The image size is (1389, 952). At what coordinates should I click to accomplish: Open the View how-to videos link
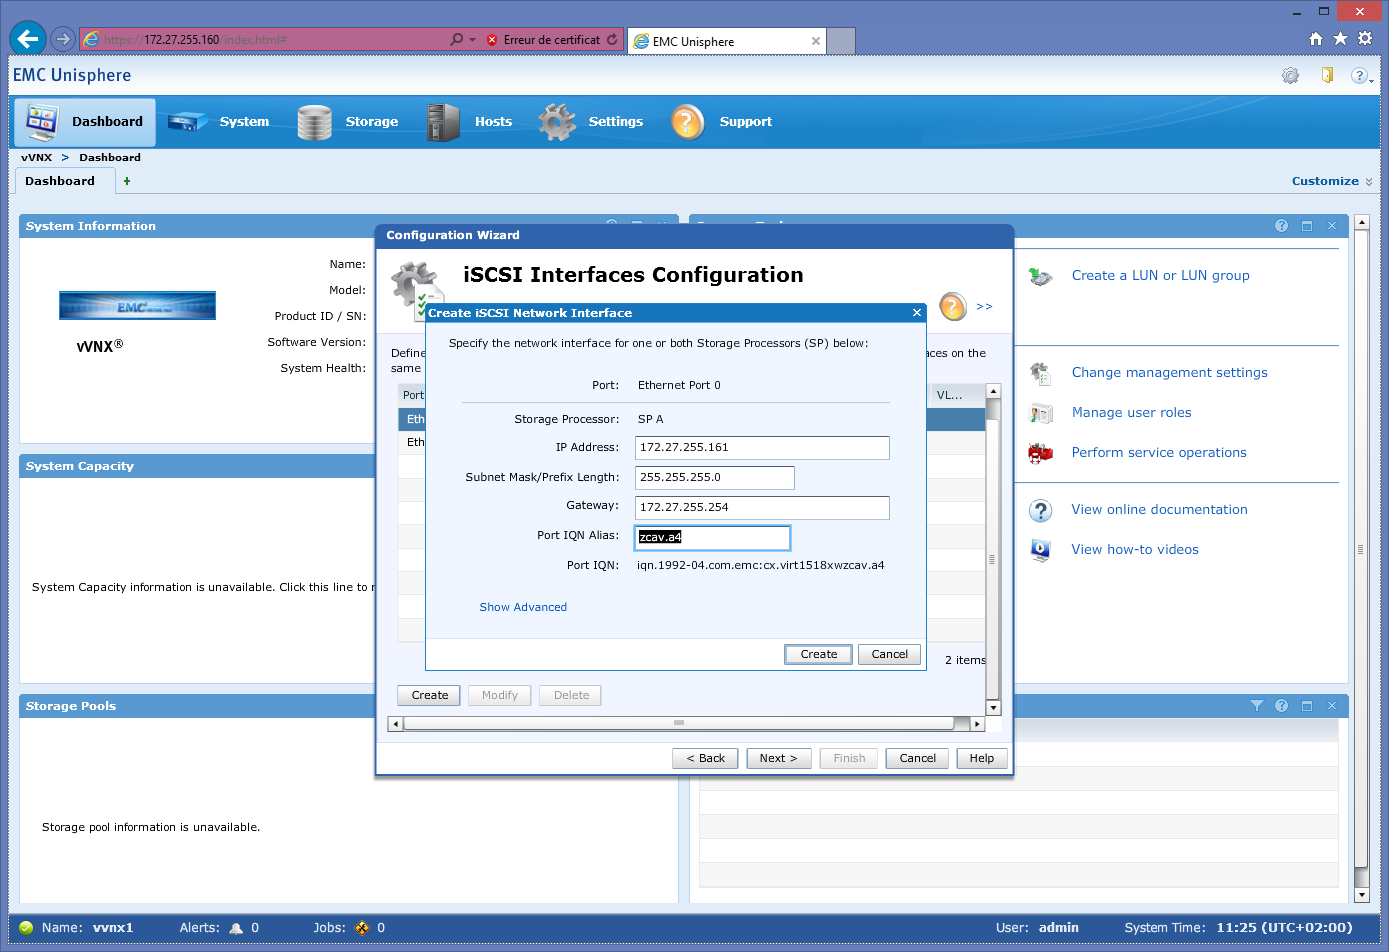coord(1135,550)
